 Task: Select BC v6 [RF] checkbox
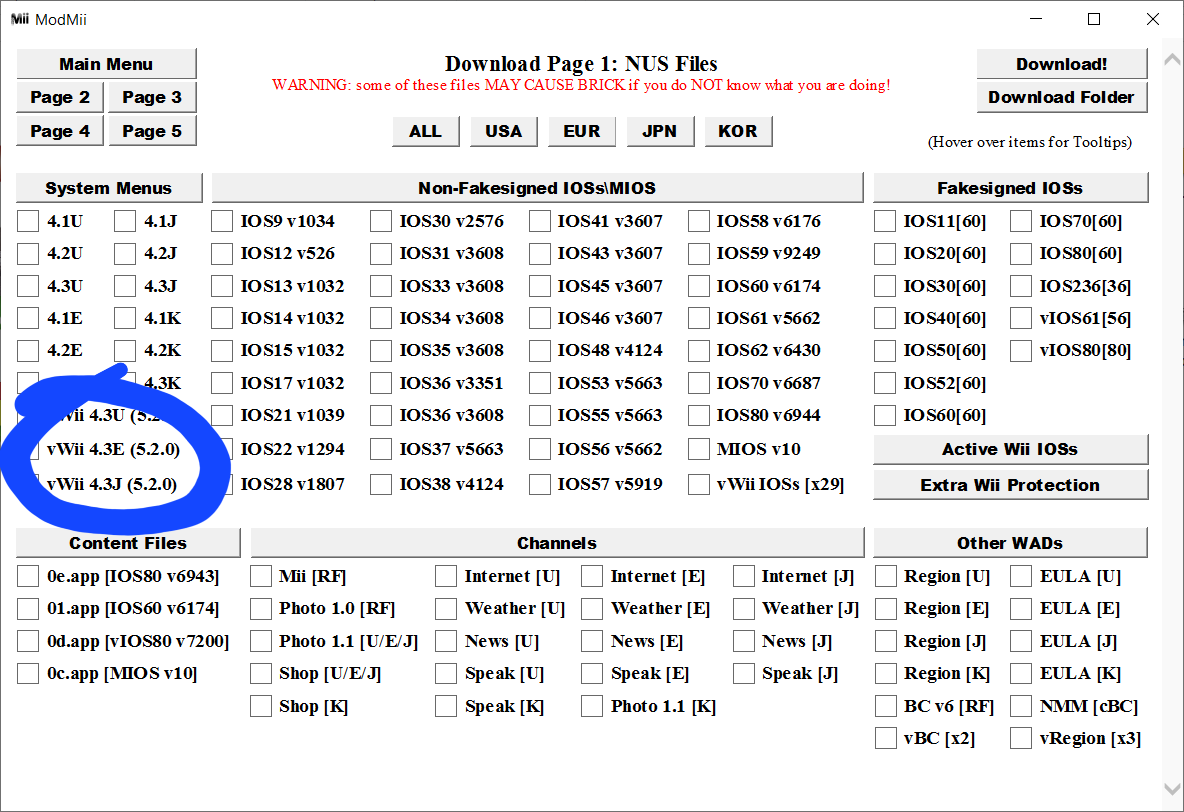pos(885,706)
